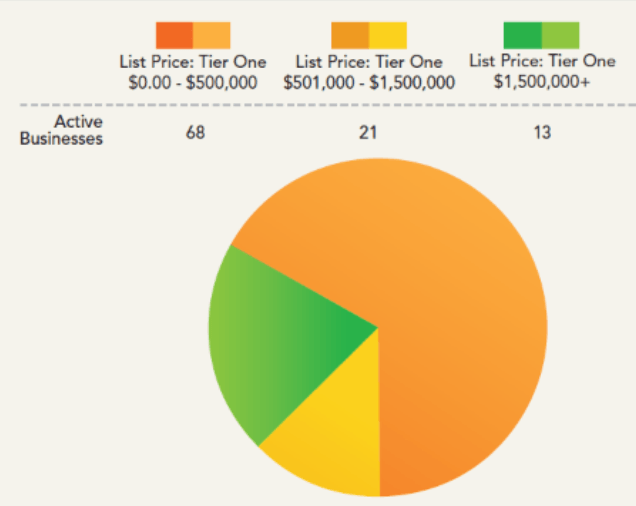Click "List Price: Tier One" heading above $501,000 range
The image size is (636, 506).
[x=369, y=63]
